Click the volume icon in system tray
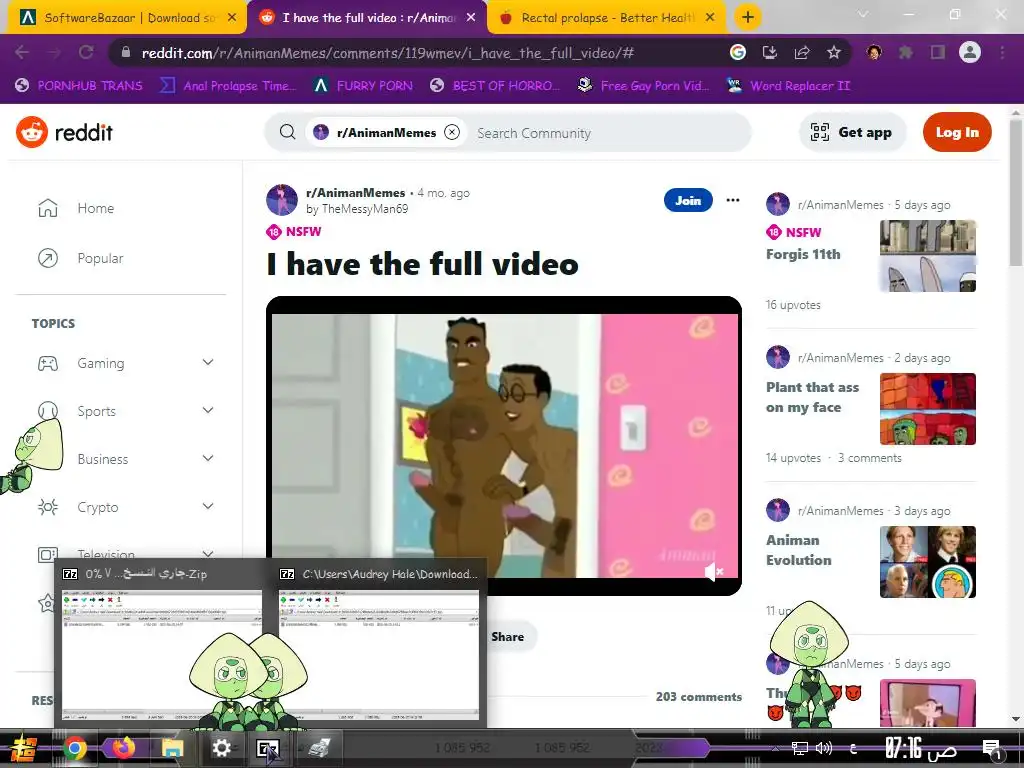 [824, 748]
